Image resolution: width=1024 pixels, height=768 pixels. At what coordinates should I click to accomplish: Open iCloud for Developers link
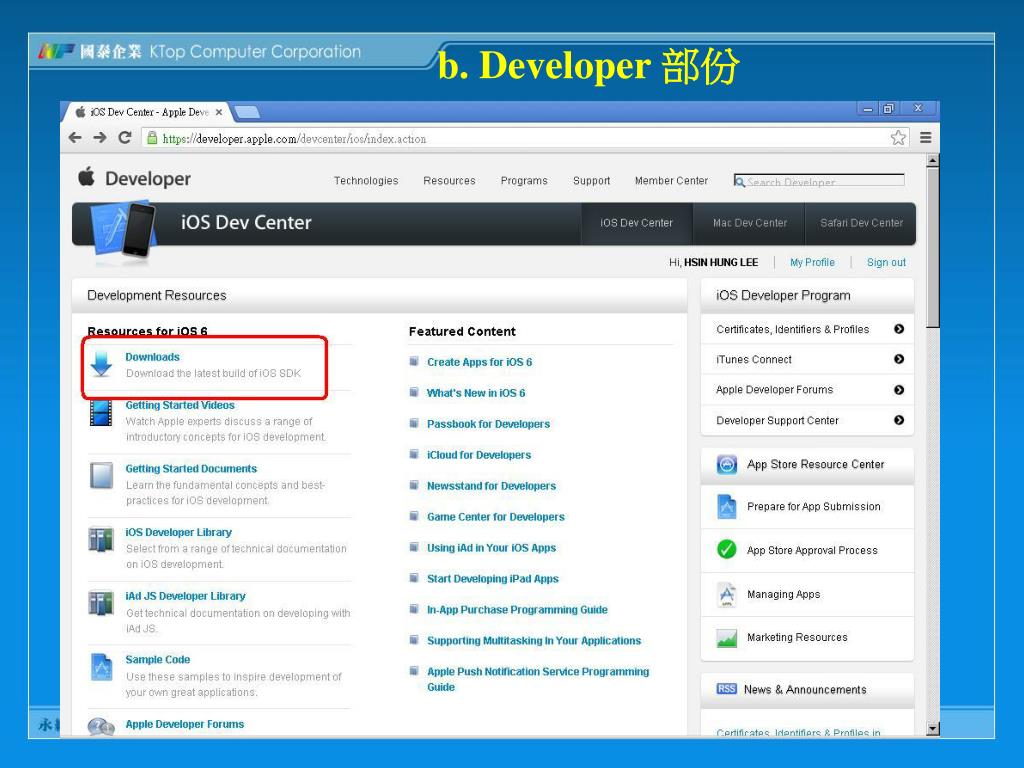[479, 455]
